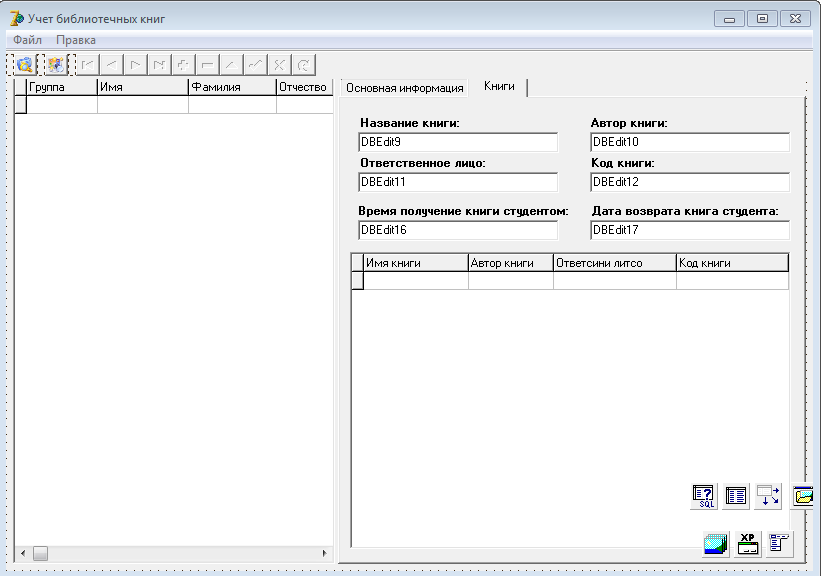Click left arrow of horizontal scrollbar
The height and width of the screenshot is (576, 821).
coord(23,553)
